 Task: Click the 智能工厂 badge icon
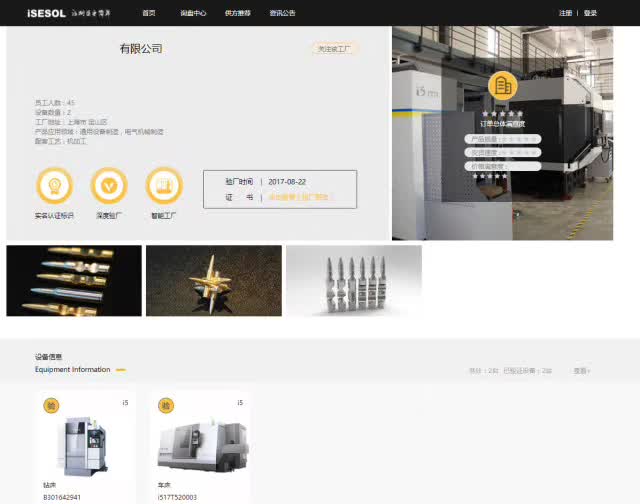164,185
